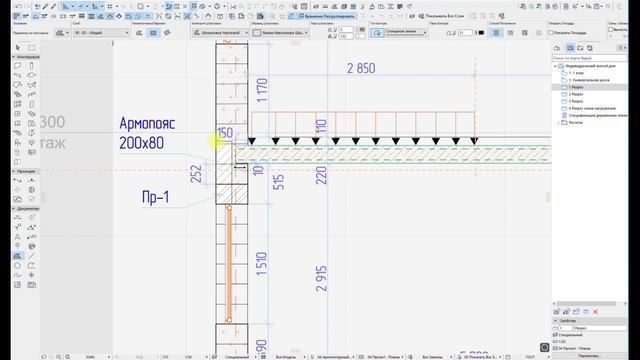Click the Navigator horizontal scrollbar

tap(587, 304)
